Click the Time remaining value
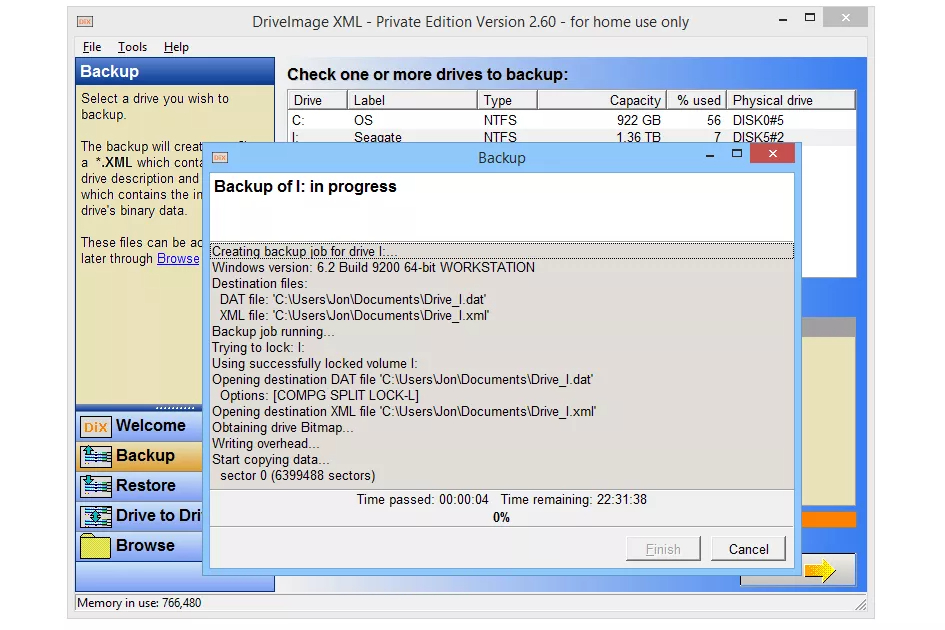 [x=621, y=500]
